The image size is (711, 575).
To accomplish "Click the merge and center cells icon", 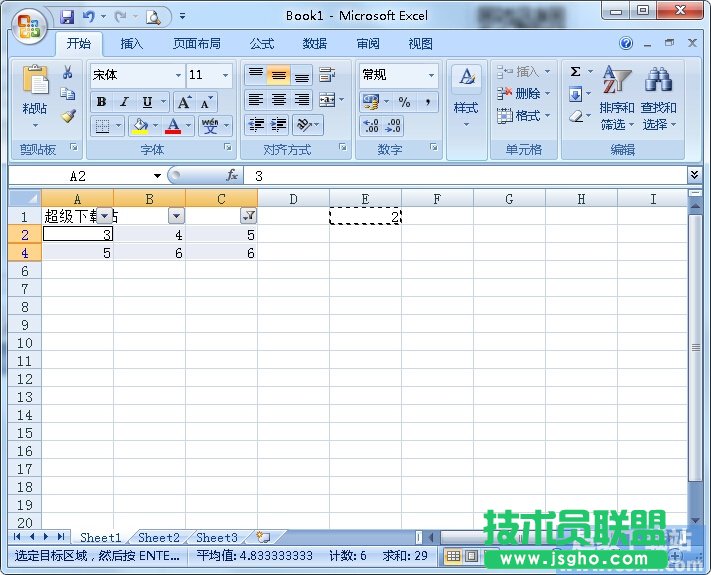I will pyautogui.click(x=326, y=101).
